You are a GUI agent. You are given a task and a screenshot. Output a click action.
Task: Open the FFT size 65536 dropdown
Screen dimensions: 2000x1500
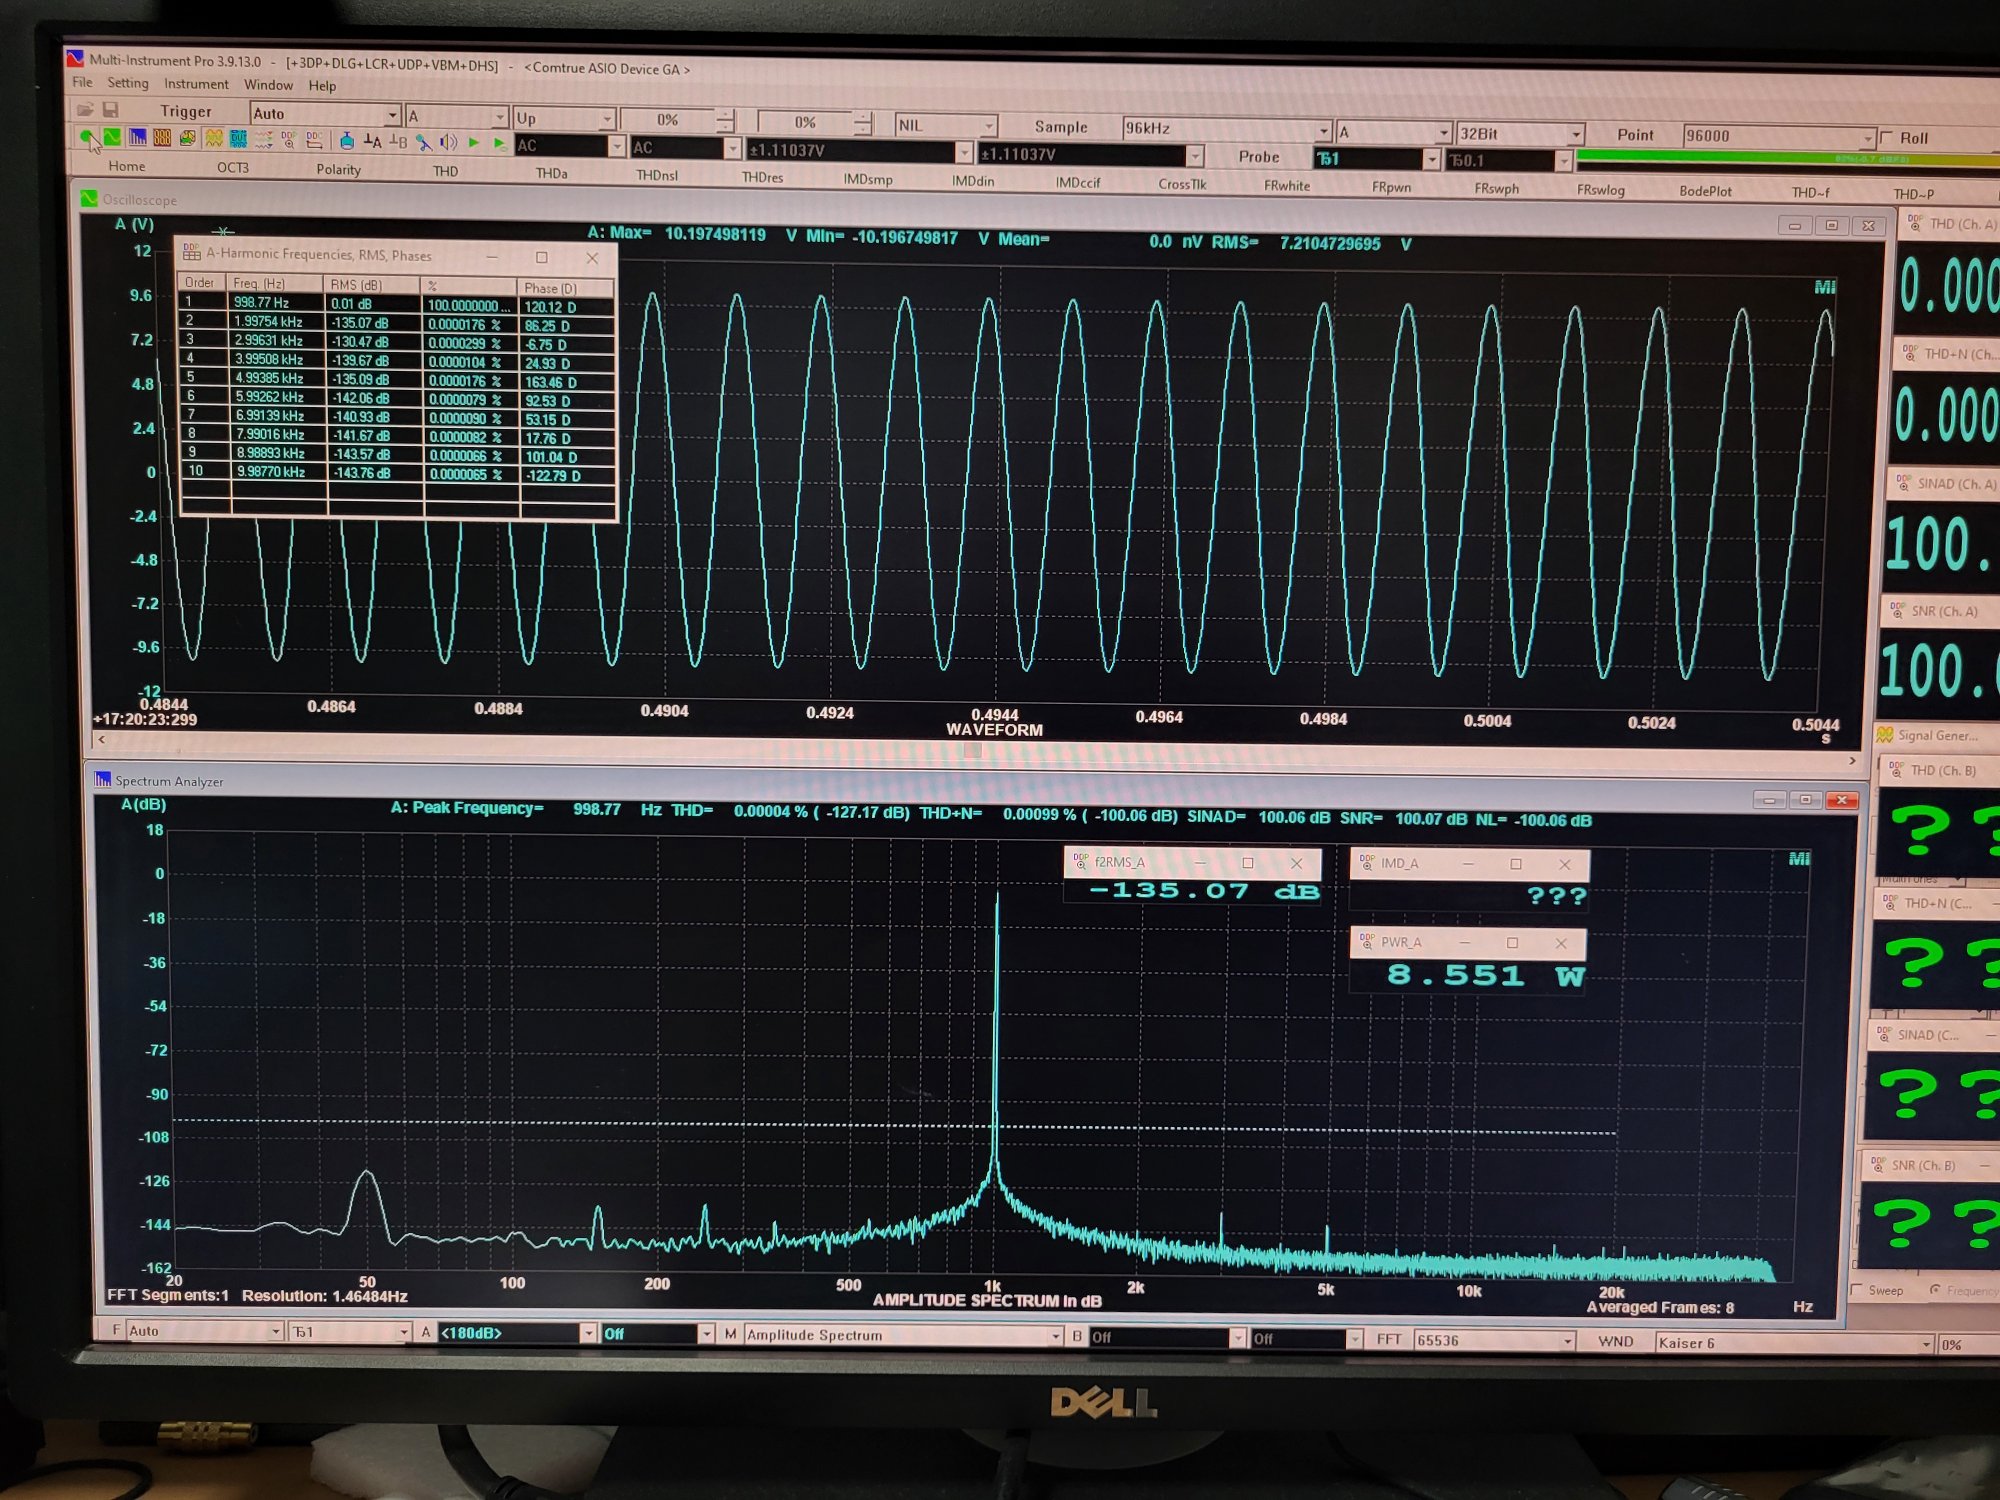pos(1494,1340)
